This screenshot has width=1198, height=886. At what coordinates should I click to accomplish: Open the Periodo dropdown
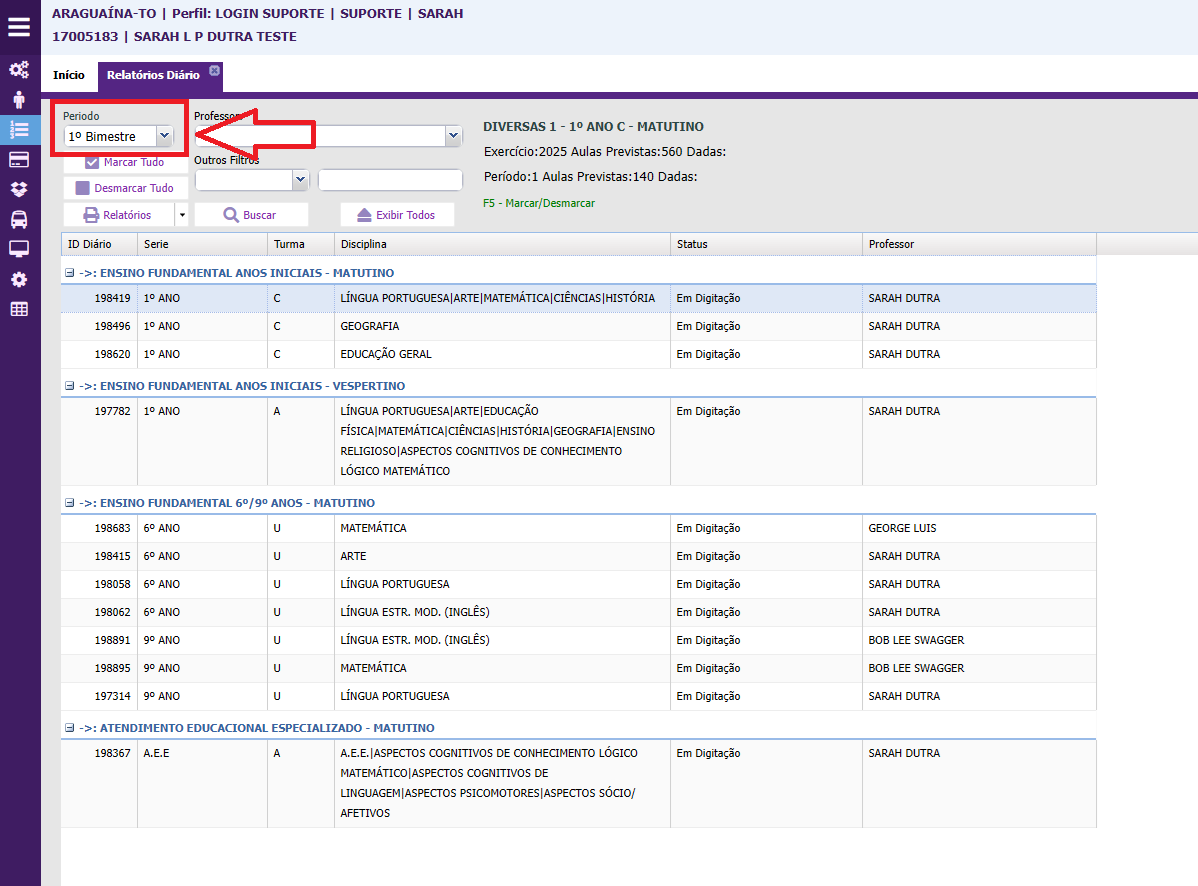tap(165, 136)
